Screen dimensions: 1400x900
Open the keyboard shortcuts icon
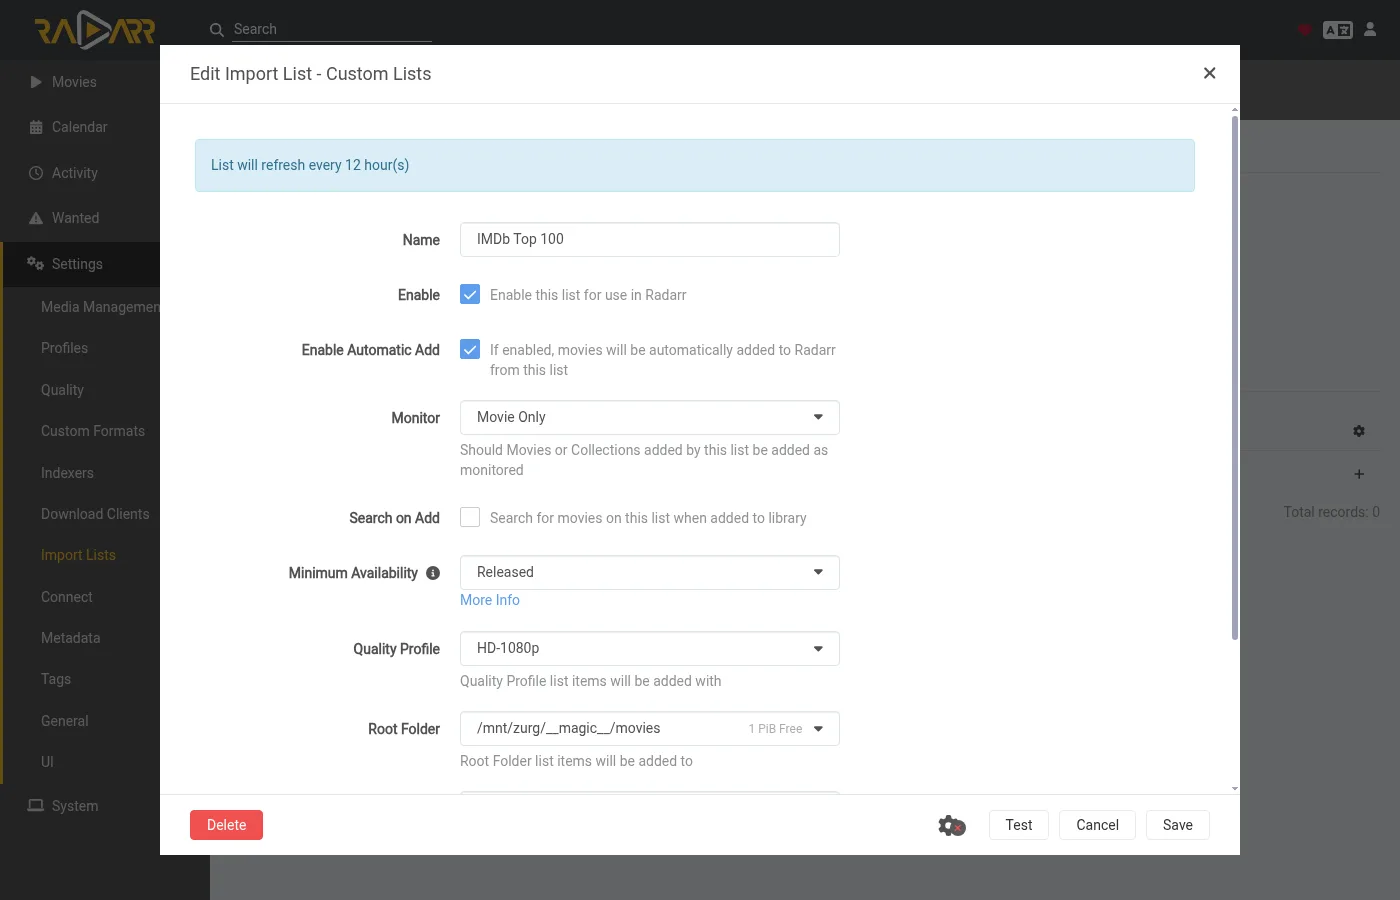coord(1338,30)
